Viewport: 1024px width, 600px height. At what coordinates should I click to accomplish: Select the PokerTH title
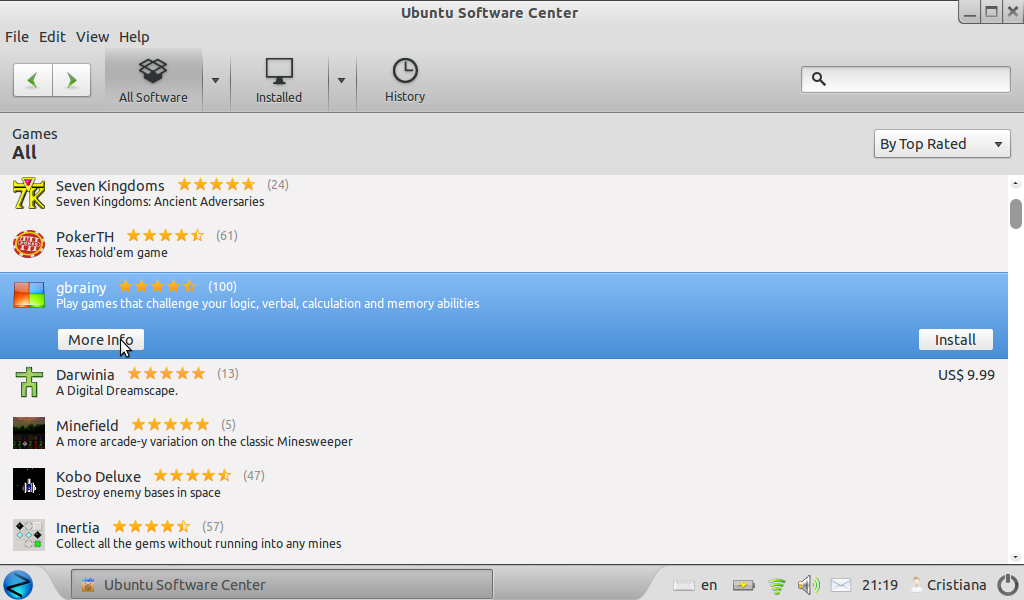(85, 236)
